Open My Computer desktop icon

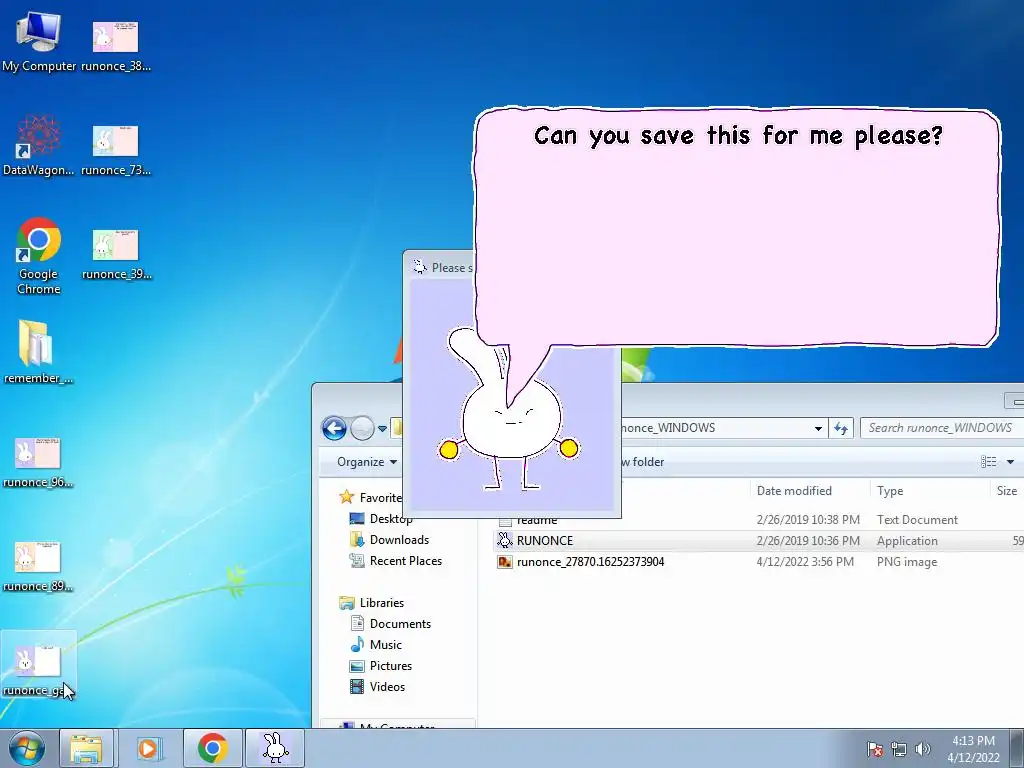click(39, 41)
